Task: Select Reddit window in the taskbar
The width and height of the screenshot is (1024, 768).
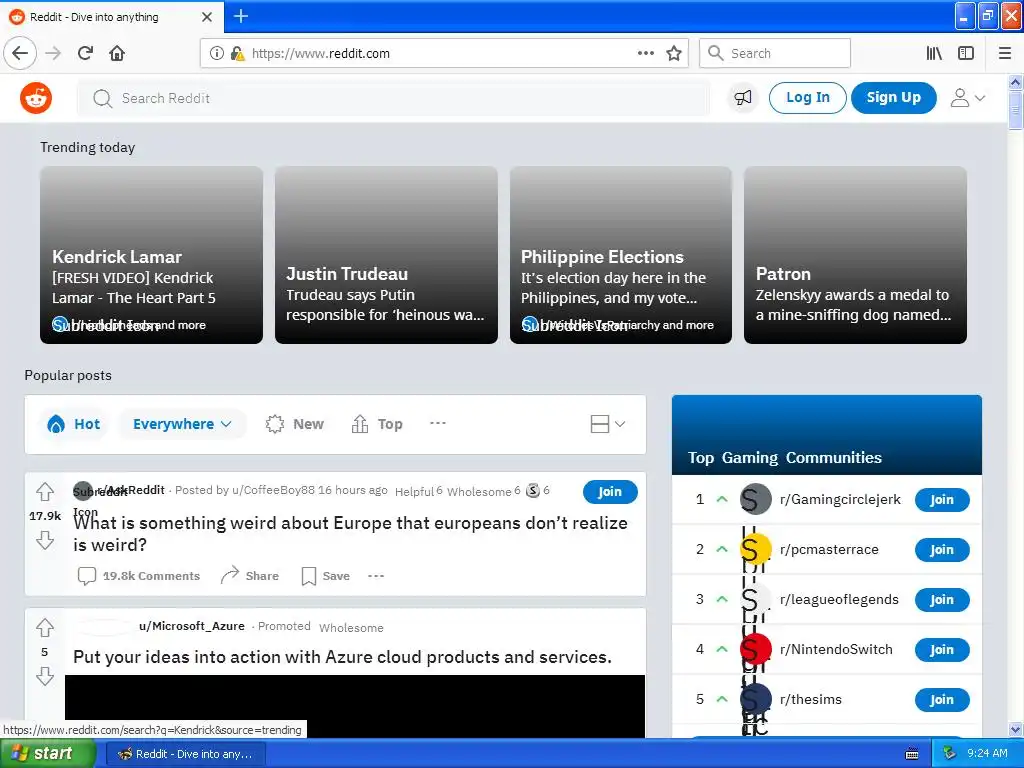Action: tap(186, 754)
